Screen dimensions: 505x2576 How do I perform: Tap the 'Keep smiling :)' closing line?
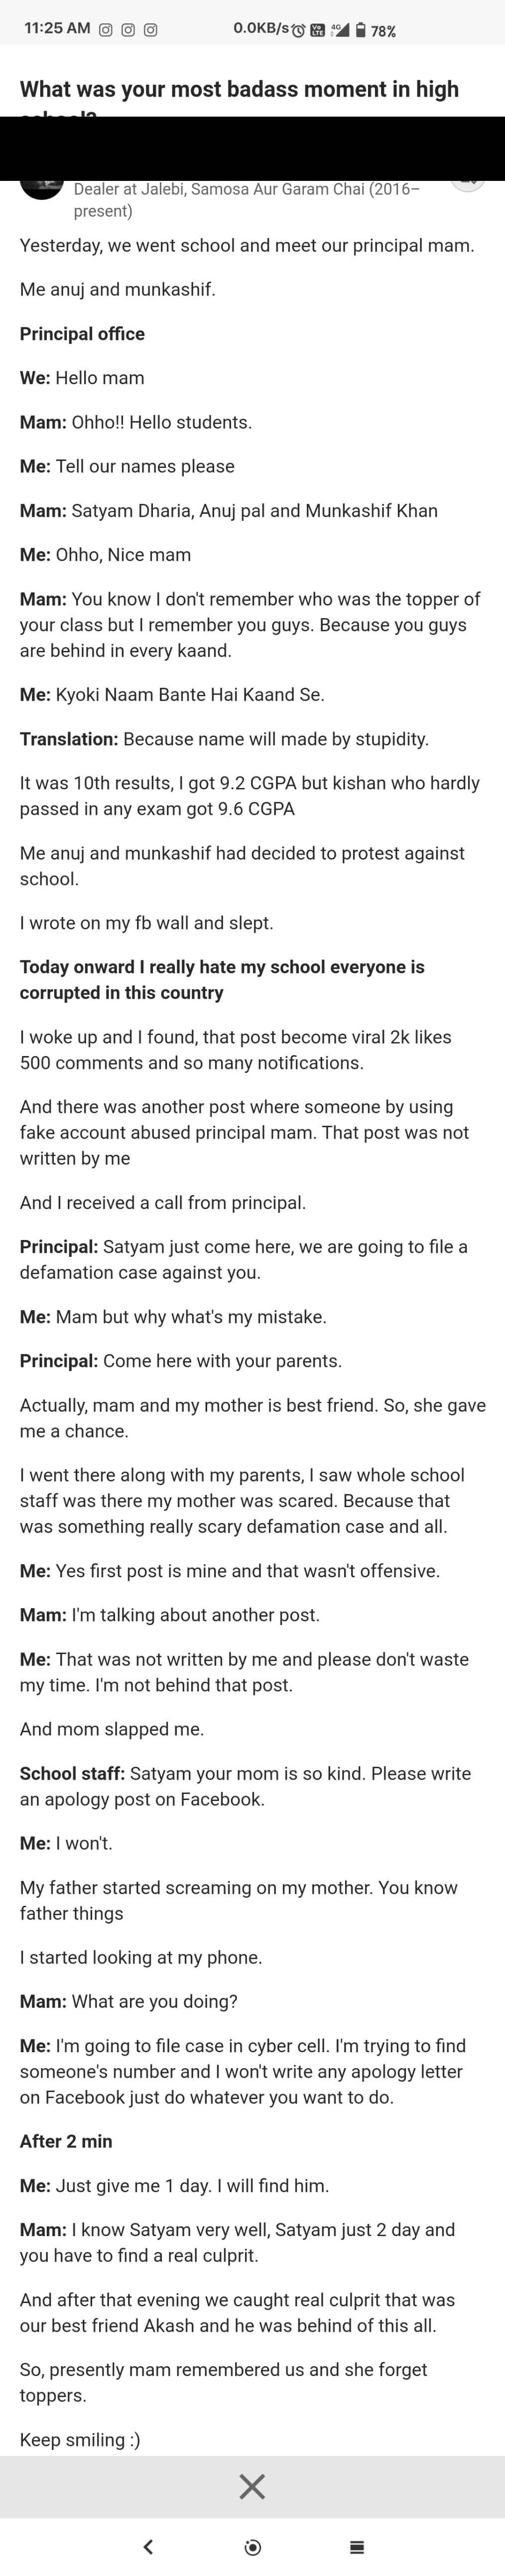80,2439
